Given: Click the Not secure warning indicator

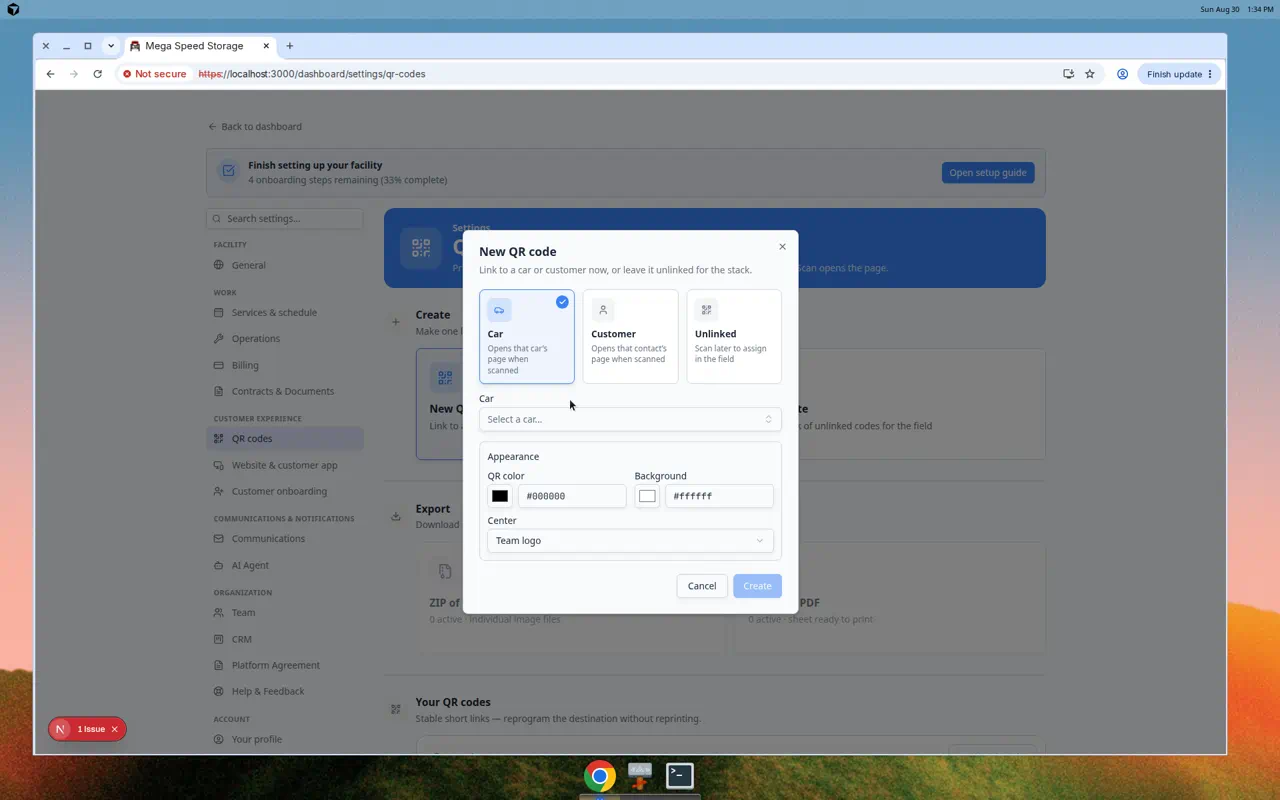Looking at the screenshot, I should [x=155, y=74].
